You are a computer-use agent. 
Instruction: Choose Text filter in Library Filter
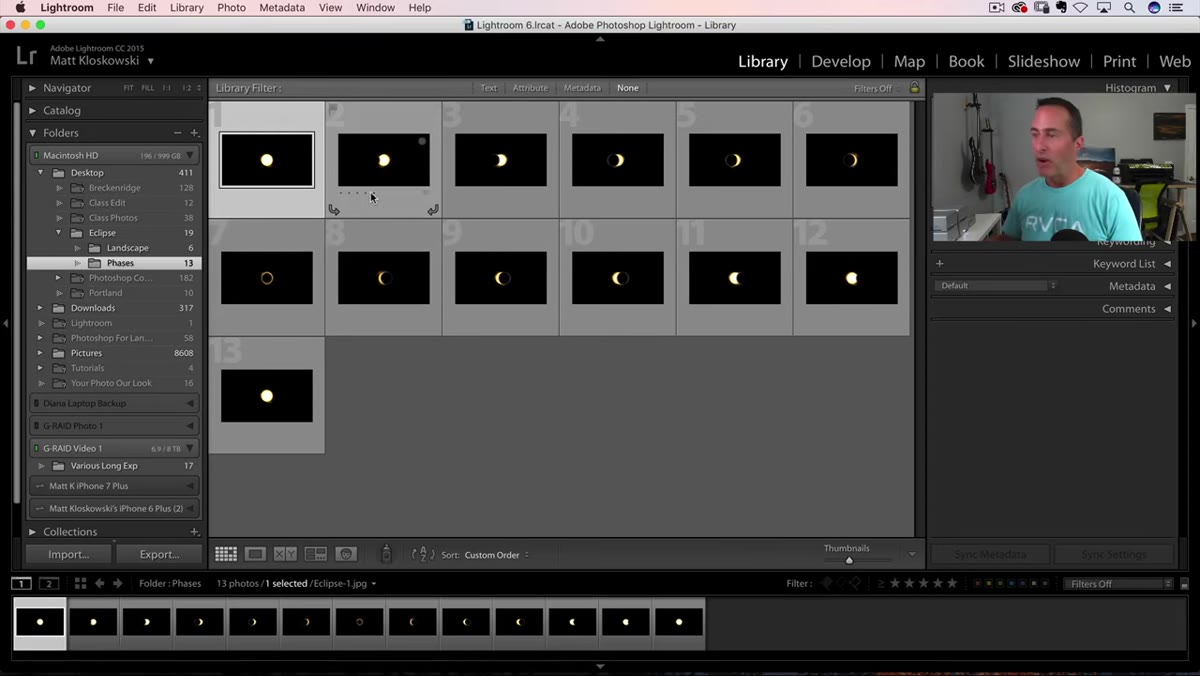point(488,88)
